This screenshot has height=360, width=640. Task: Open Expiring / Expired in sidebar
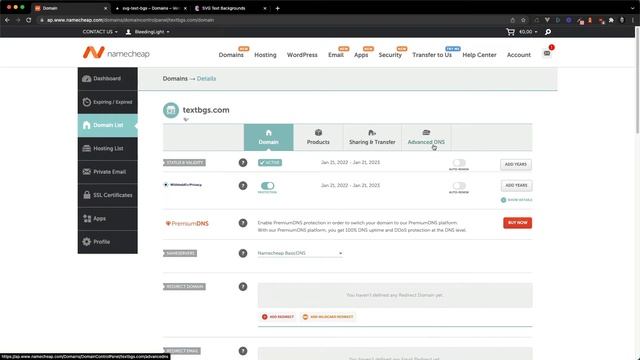click(x=108, y=102)
